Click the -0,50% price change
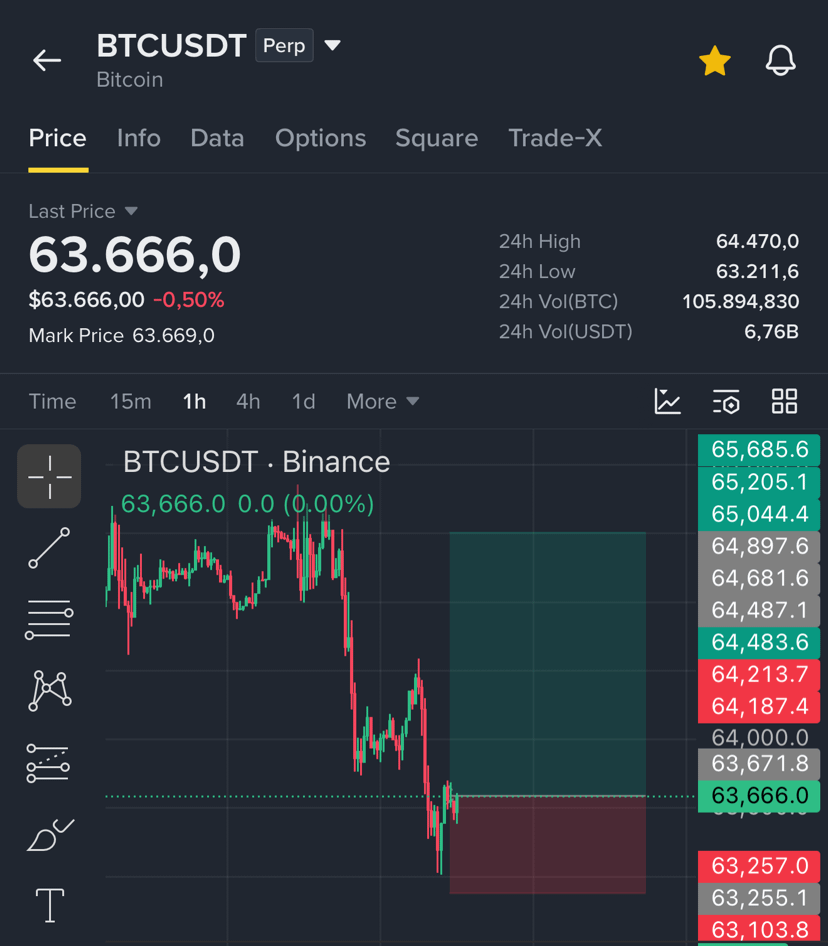The width and height of the screenshot is (828, 946). tap(188, 300)
